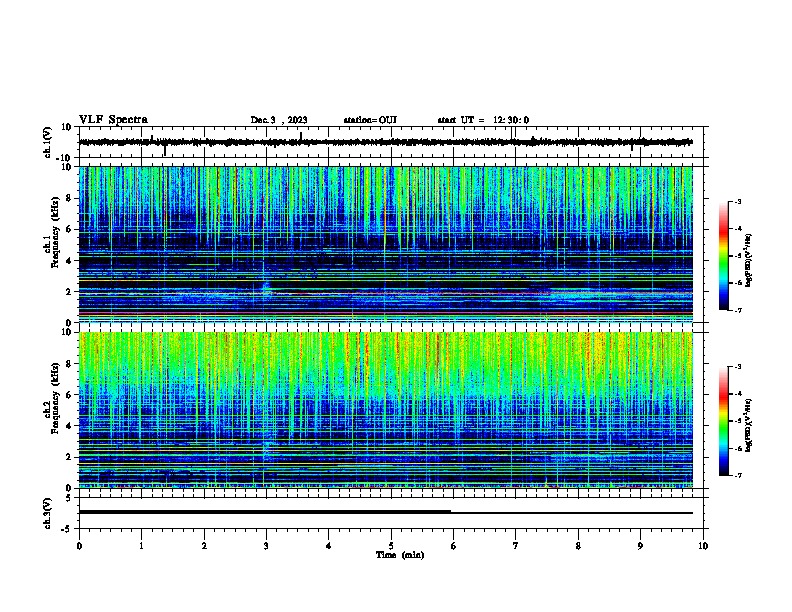Screen dimensions: 792x612
Task: Click the "Time (min)" axis title
Action: (x=400, y=555)
